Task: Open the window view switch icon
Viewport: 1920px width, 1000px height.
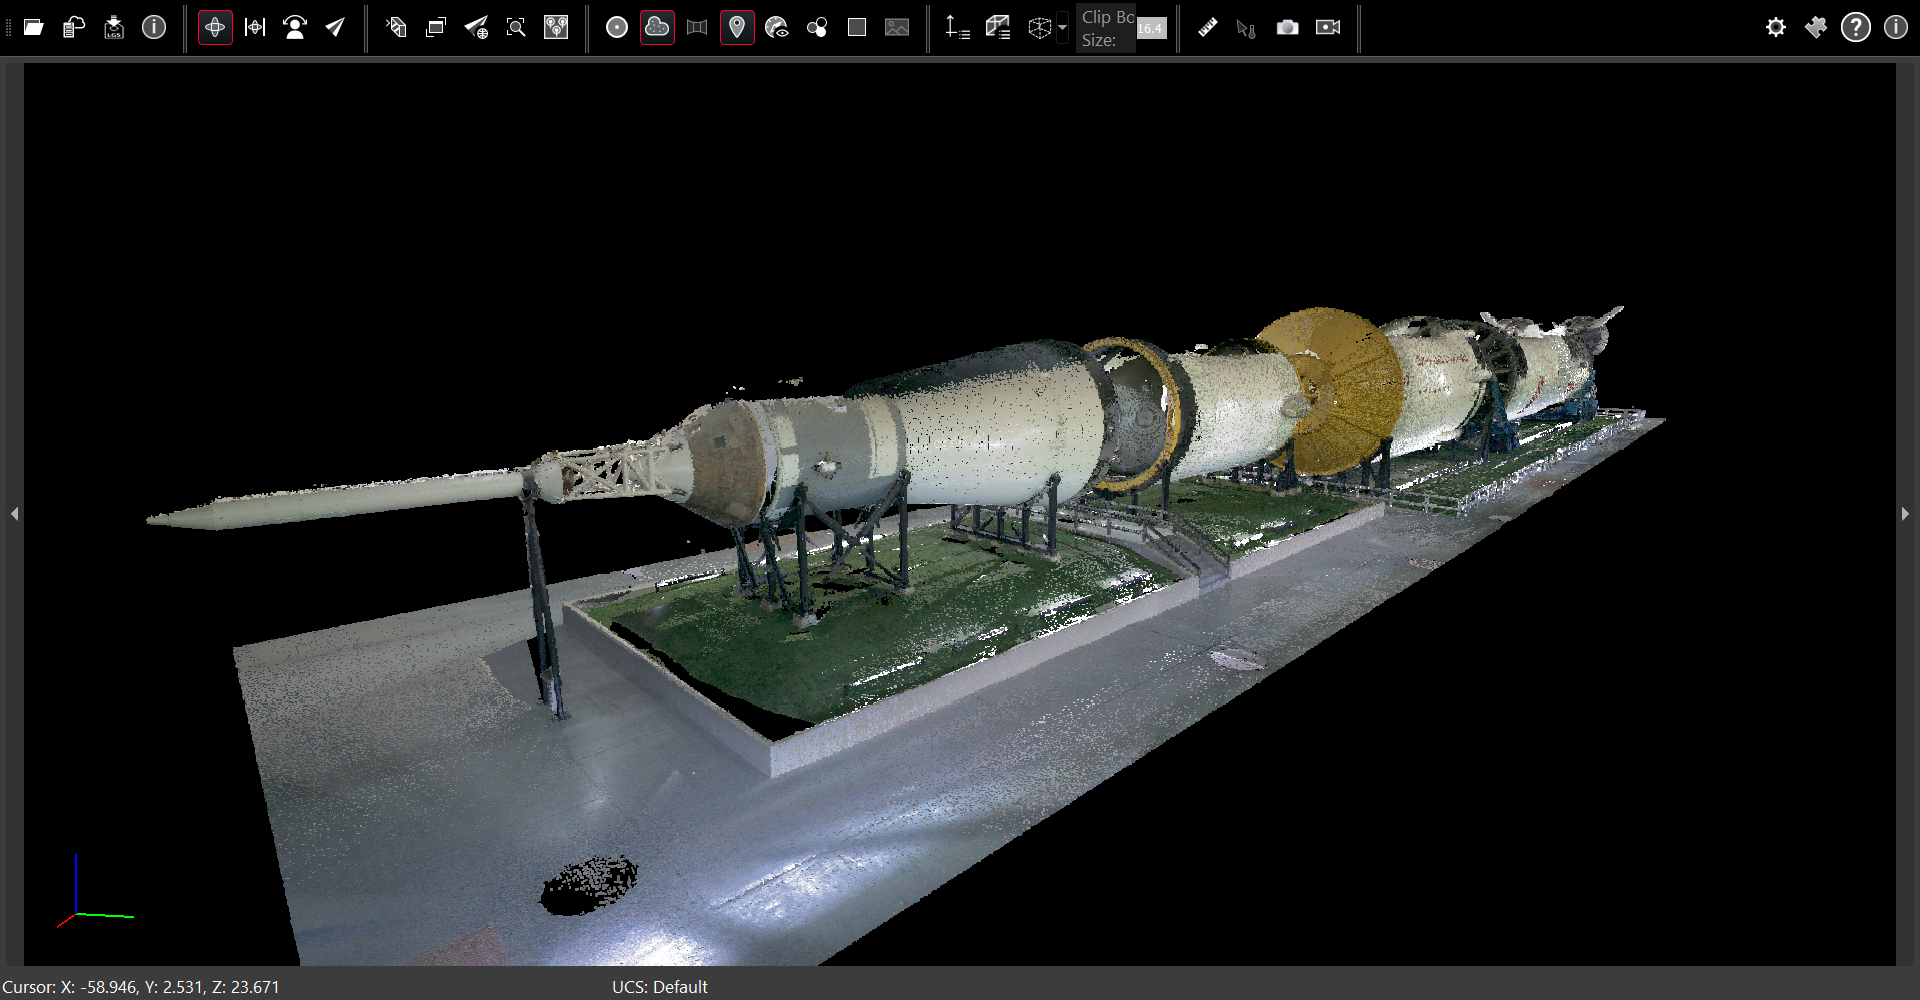Action: (x=436, y=27)
